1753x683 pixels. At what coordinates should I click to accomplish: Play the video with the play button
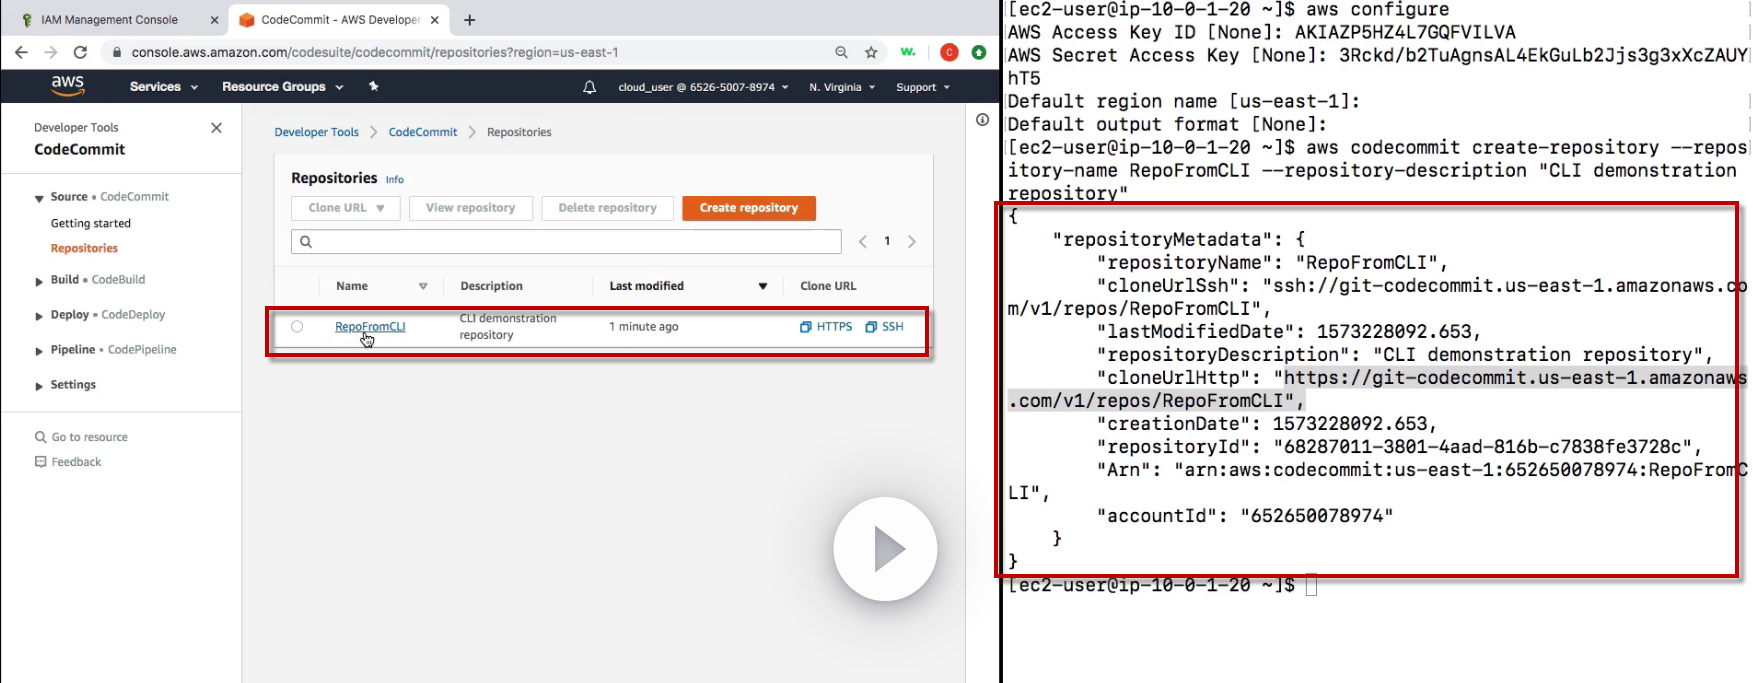pyautogui.click(x=885, y=549)
